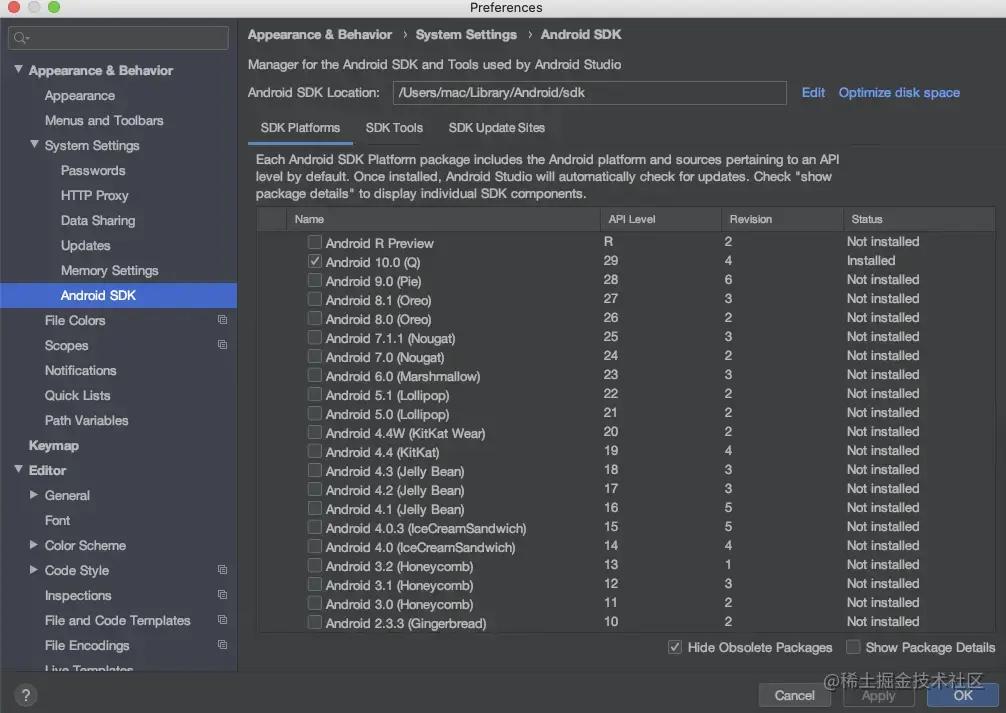Image resolution: width=1006 pixels, height=713 pixels.
Task: Select the Android 3.2 (Honeycomb) row
Action: (x=626, y=565)
